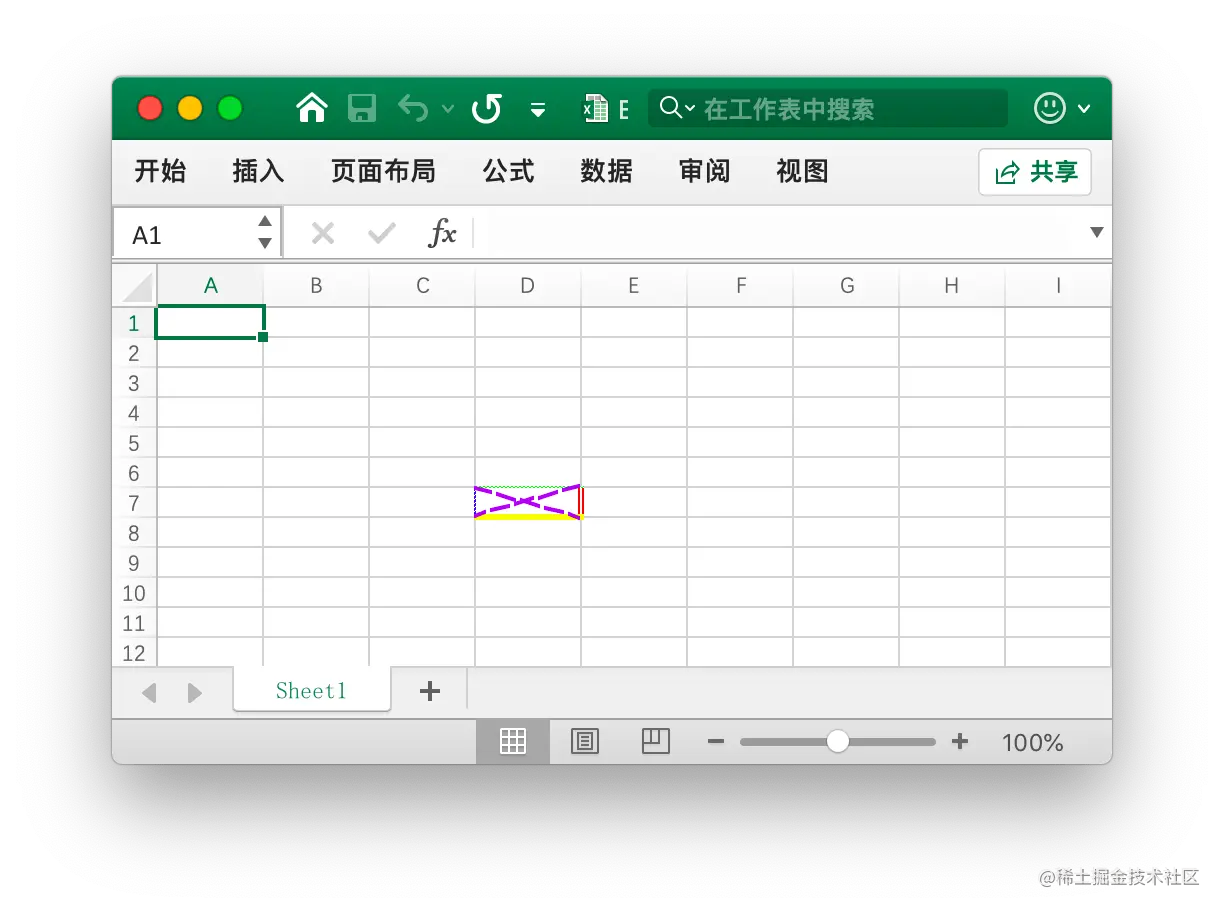1224x912 pixels.
Task: Click the fx Insert Function button
Action: tap(443, 233)
